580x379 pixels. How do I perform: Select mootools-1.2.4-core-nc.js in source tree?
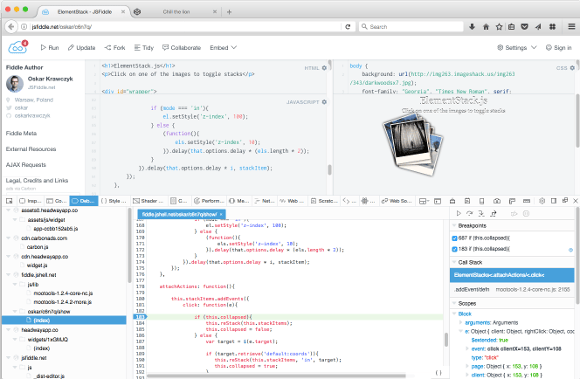coord(63,293)
